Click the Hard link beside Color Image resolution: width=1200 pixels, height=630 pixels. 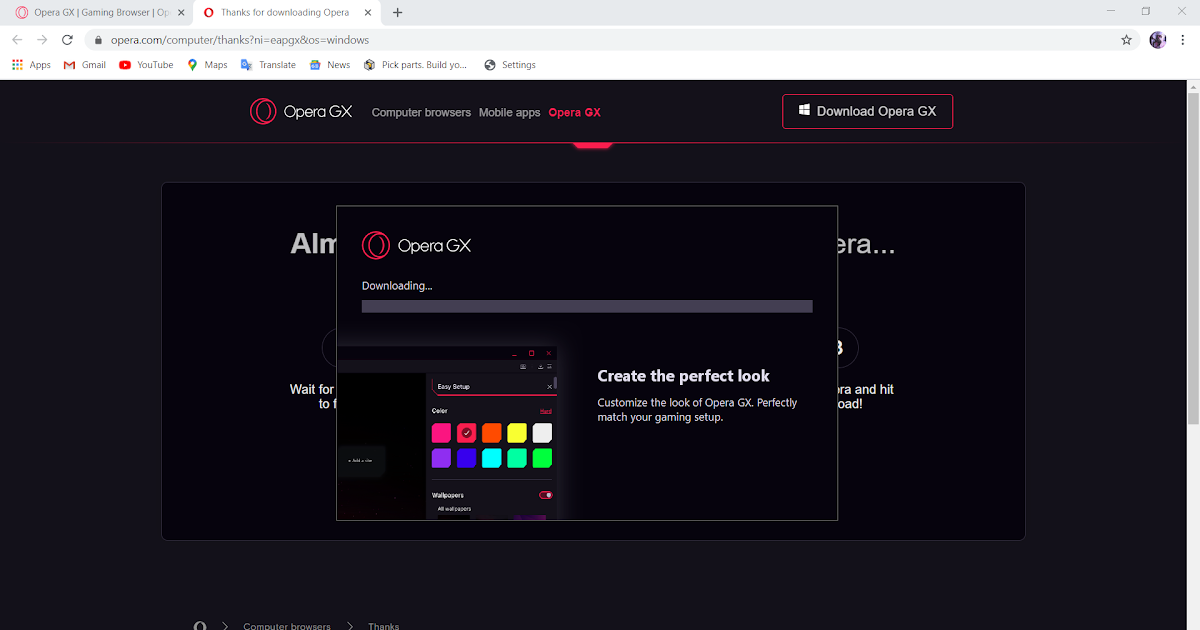546,411
